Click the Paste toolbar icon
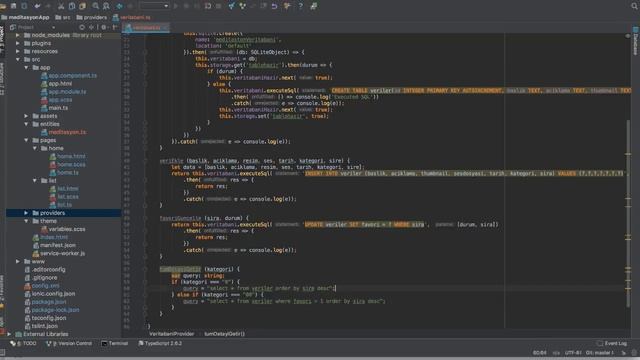Viewport: 640px width, 360px height. (82, 6)
